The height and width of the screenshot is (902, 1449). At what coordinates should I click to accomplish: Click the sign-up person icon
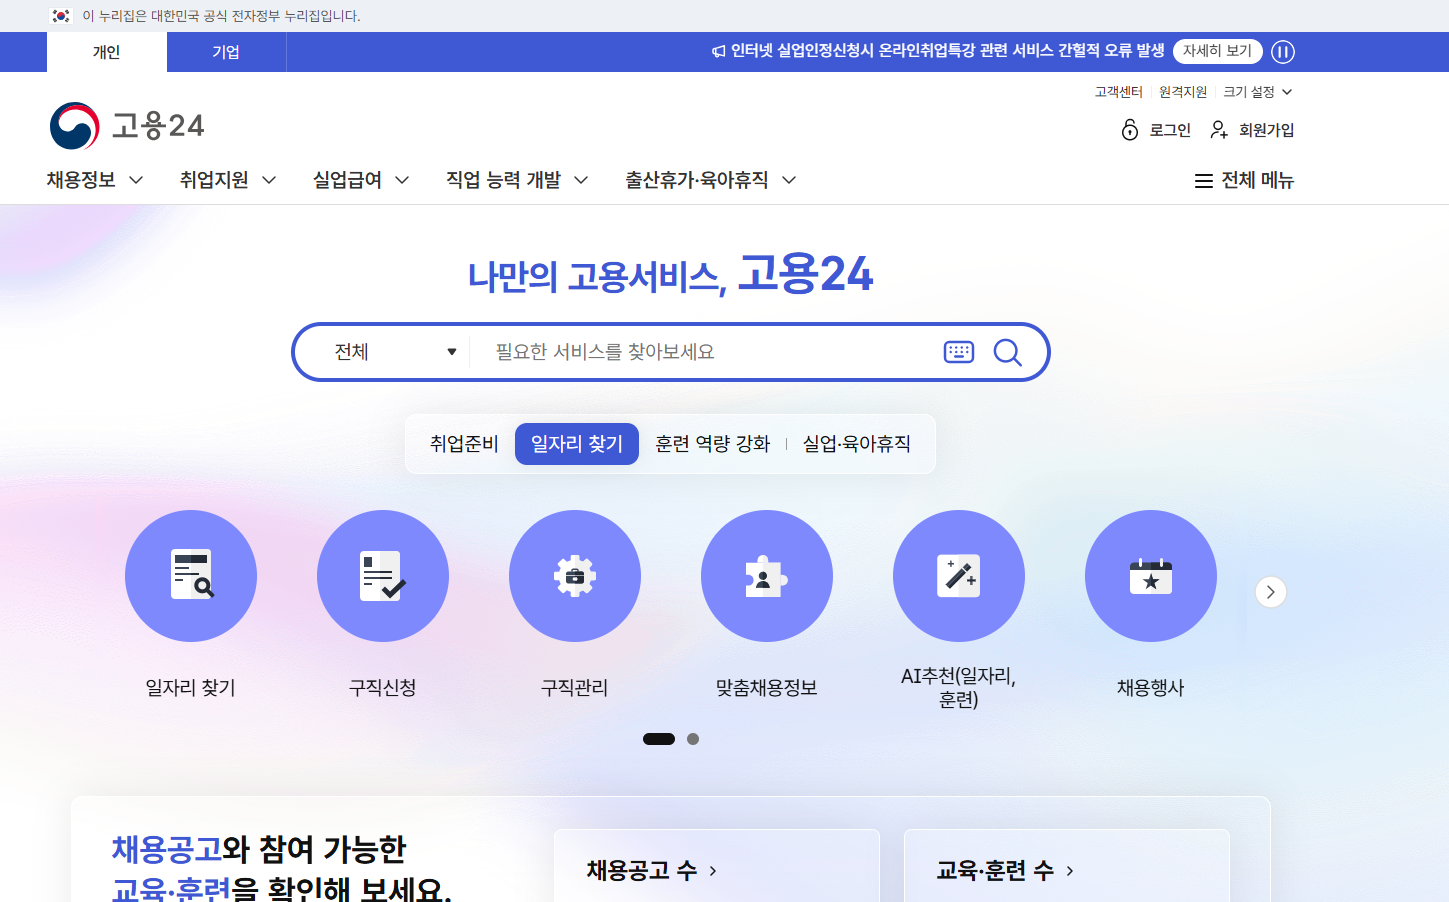click(1219, 130)
